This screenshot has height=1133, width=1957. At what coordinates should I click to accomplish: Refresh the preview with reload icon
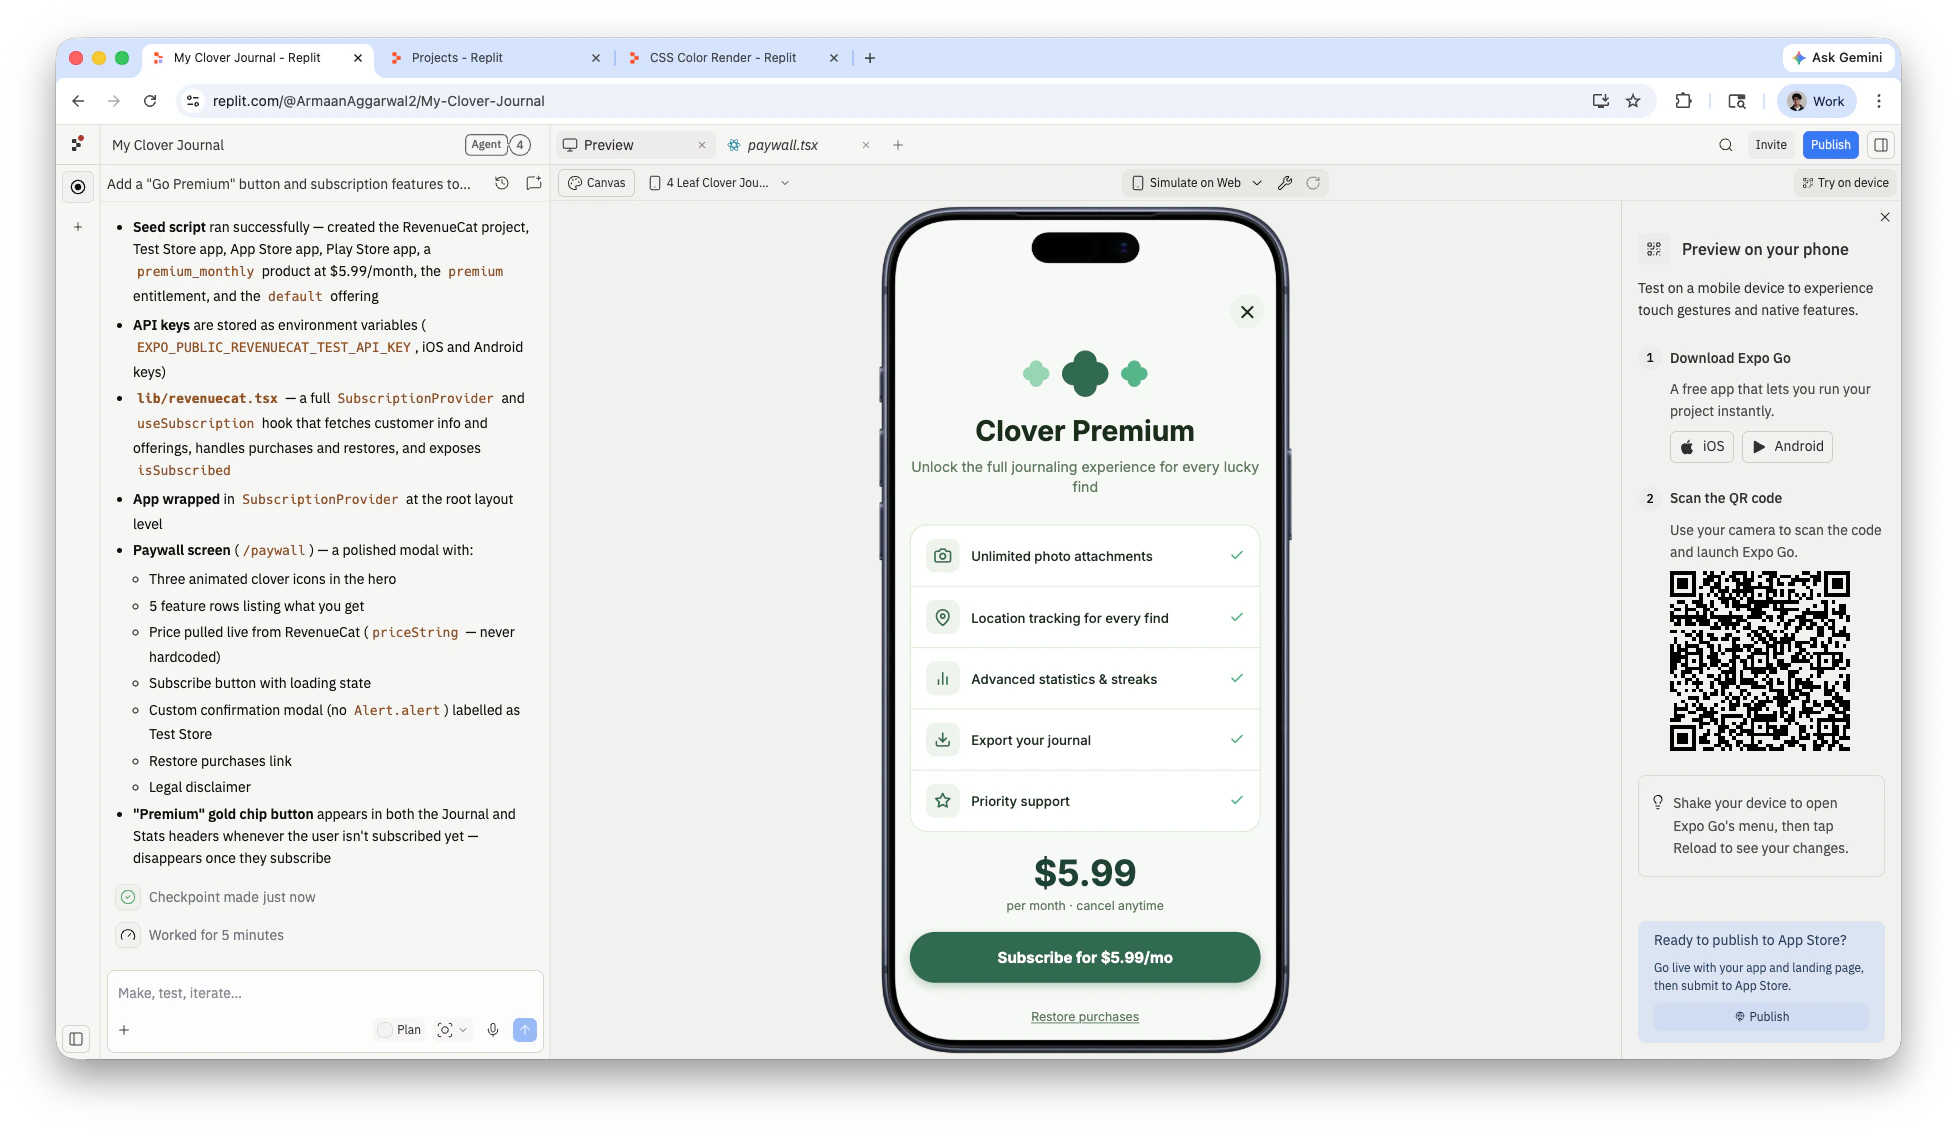1313,183
